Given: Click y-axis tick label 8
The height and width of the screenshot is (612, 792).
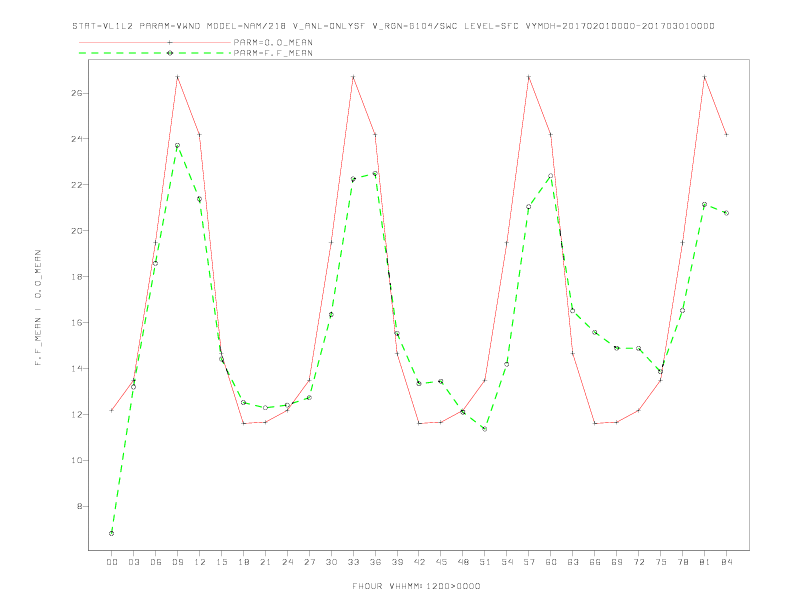Looking at the screenshot, I should point(79,506).
